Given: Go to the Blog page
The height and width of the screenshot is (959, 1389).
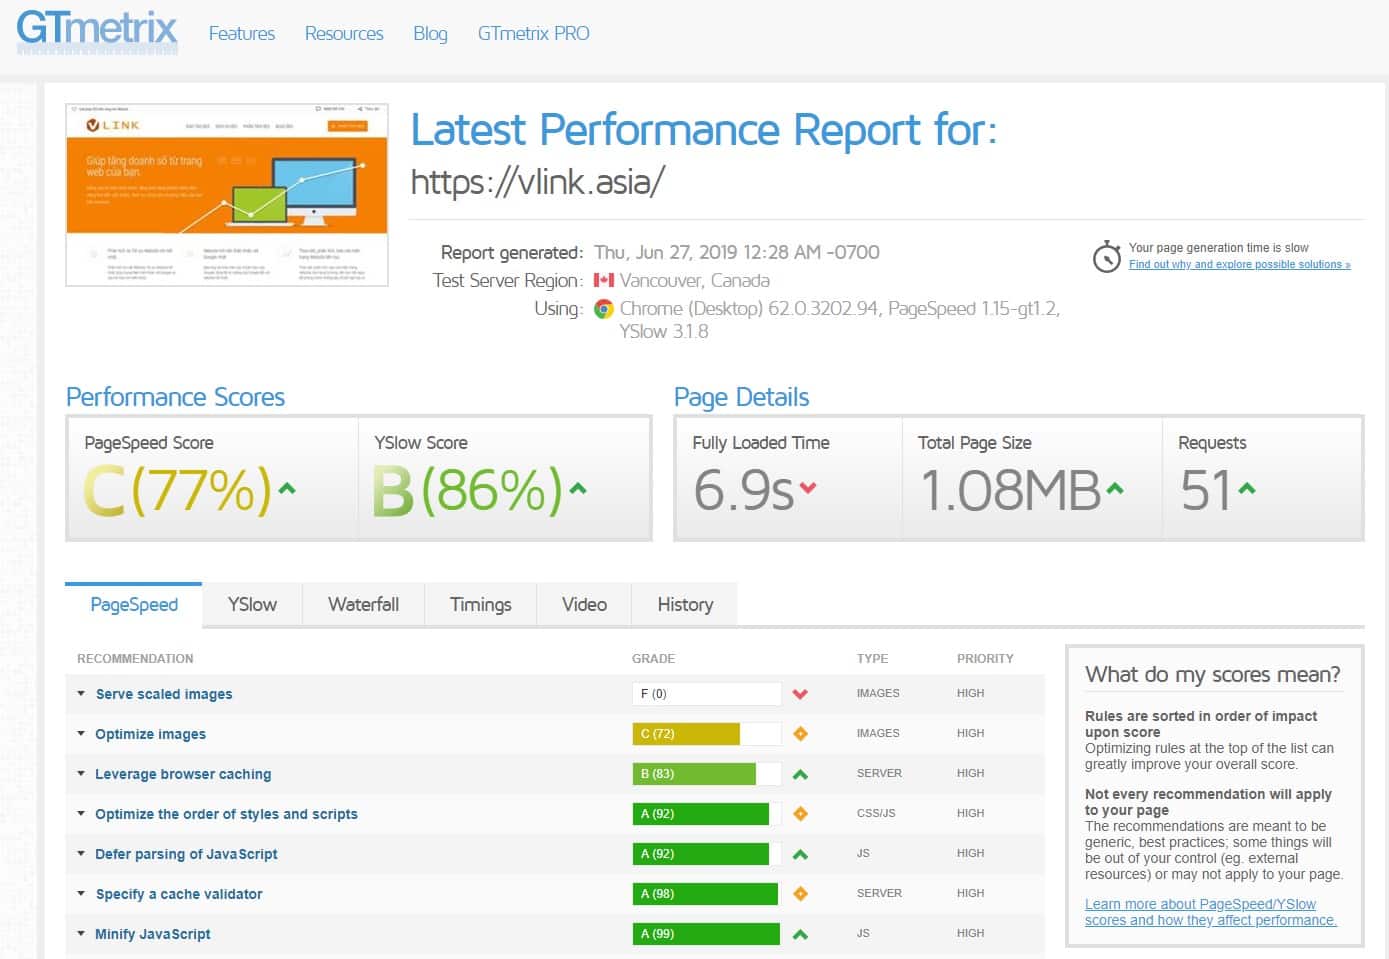Looking at the screenshot, I should pos(430,33).
